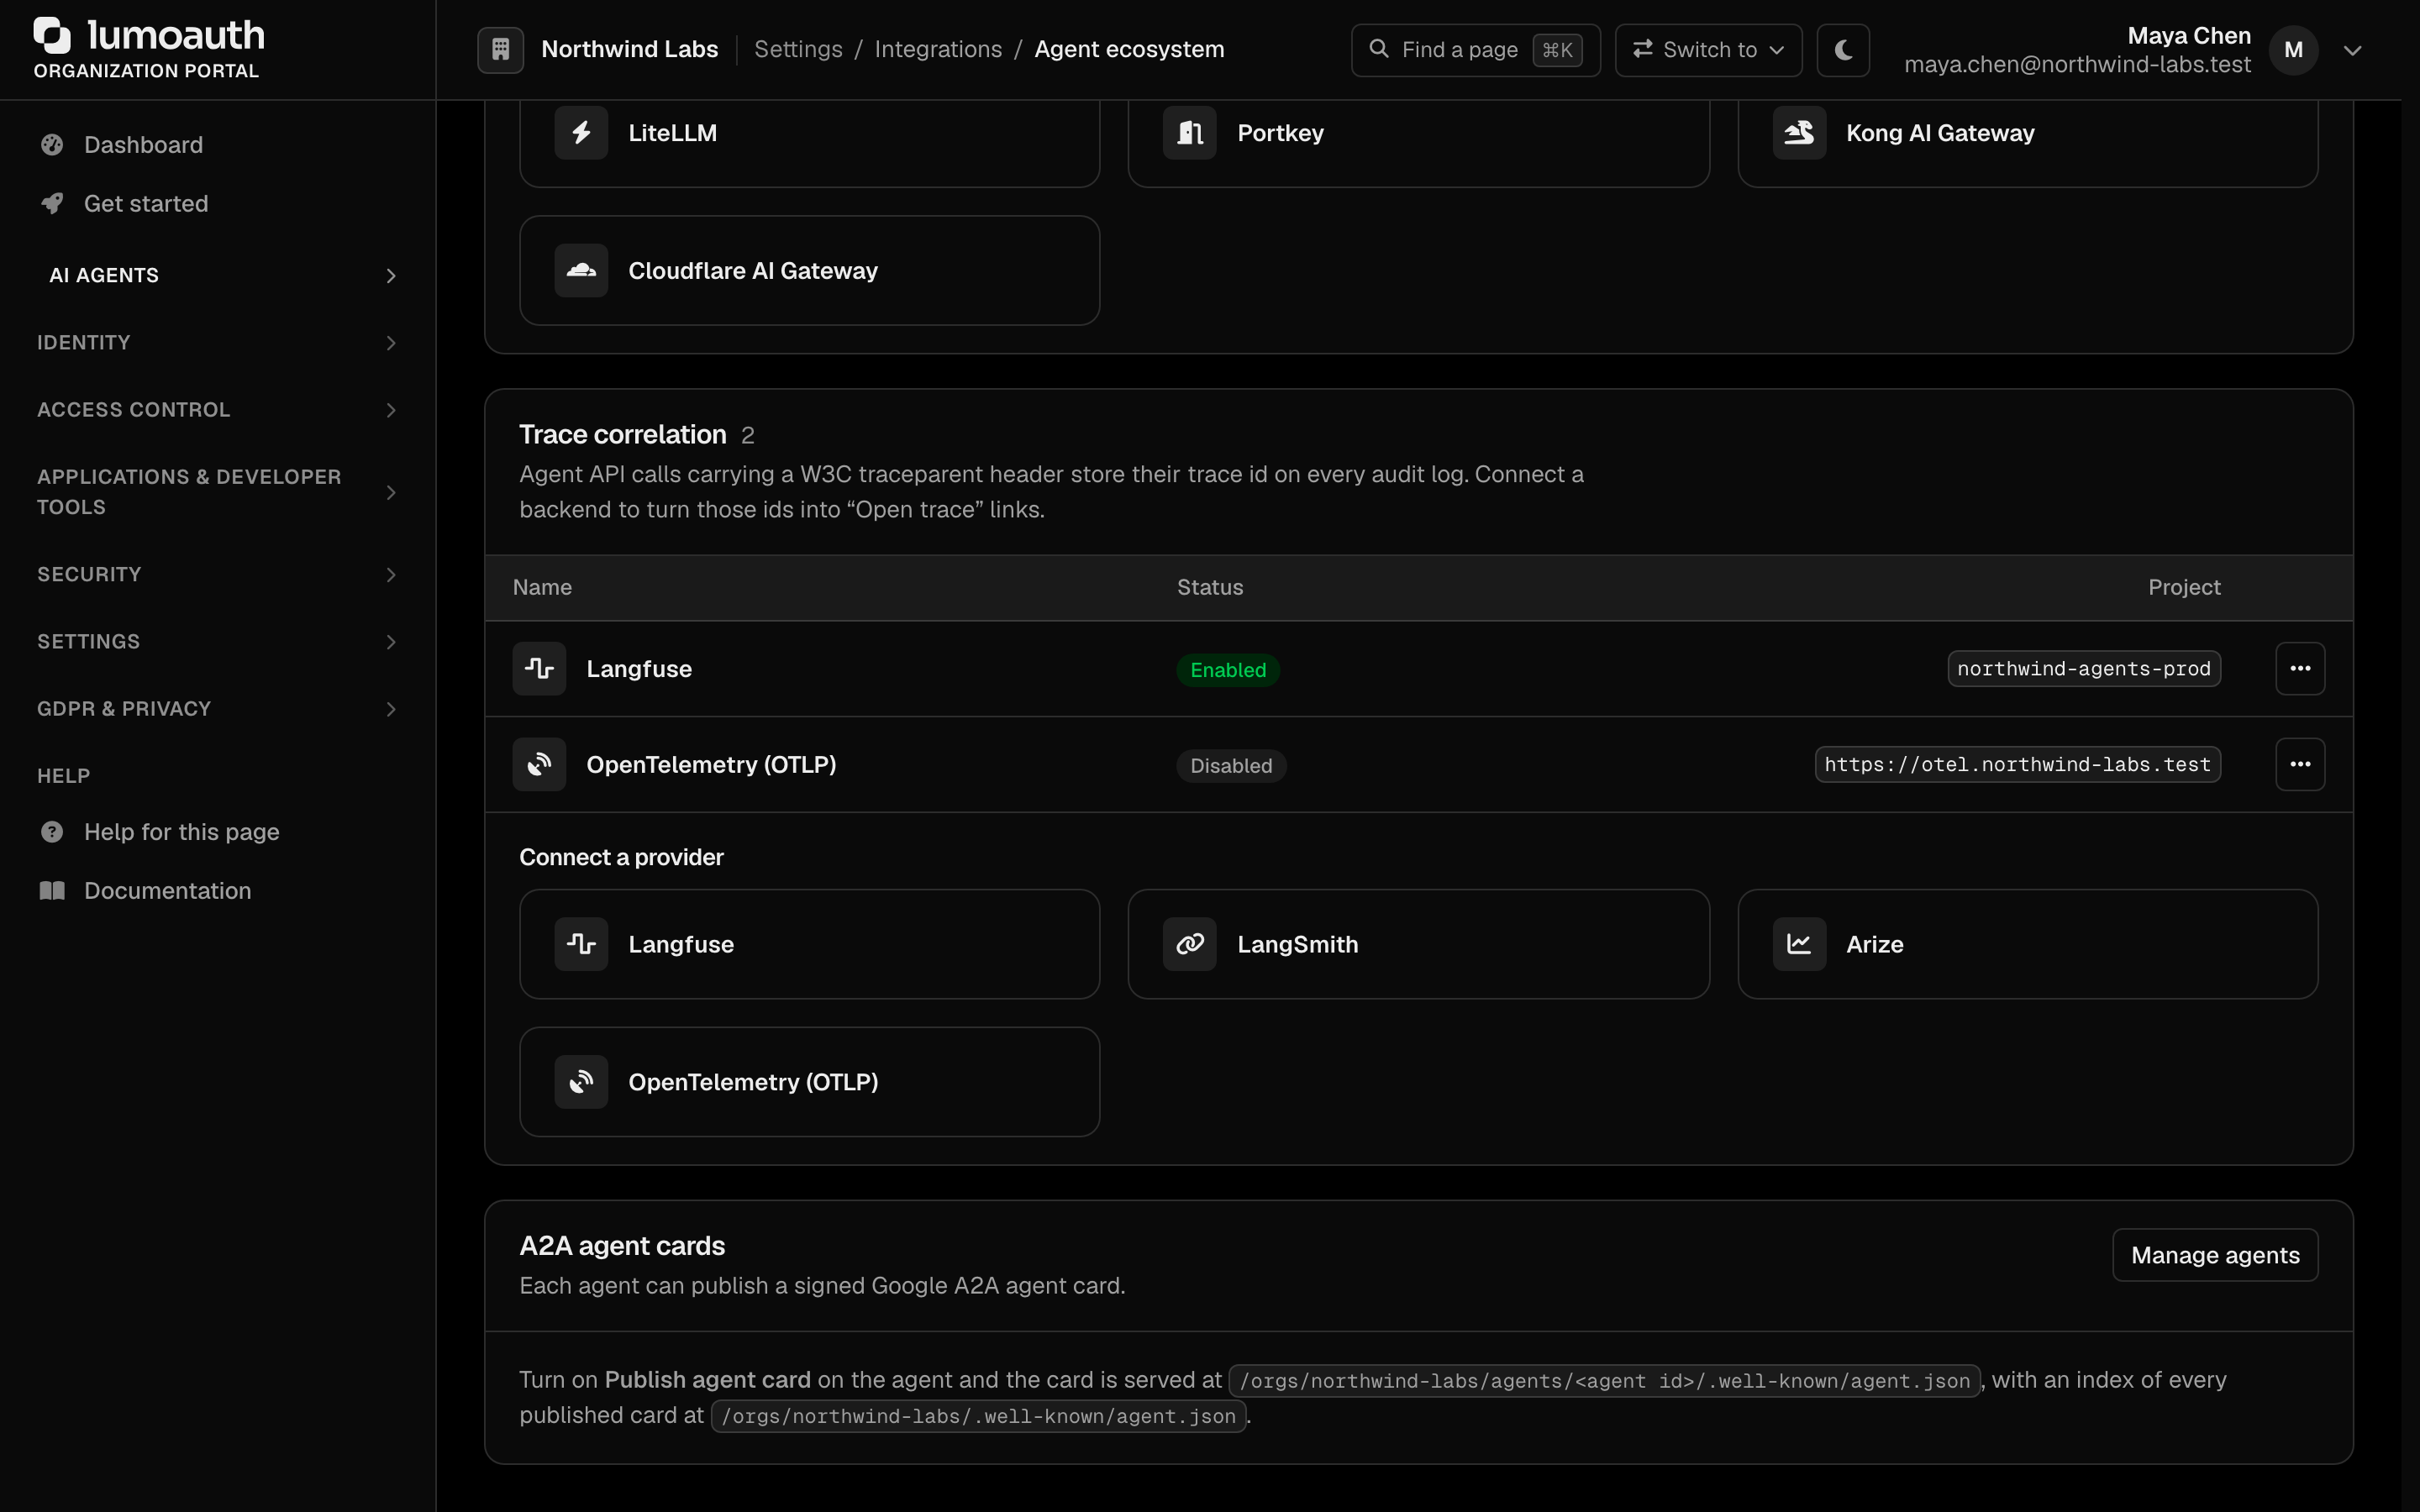This screenshot has width=2420, height=1512.
Task: Expand the AI Agents section
Action: [x=218, y=275]
